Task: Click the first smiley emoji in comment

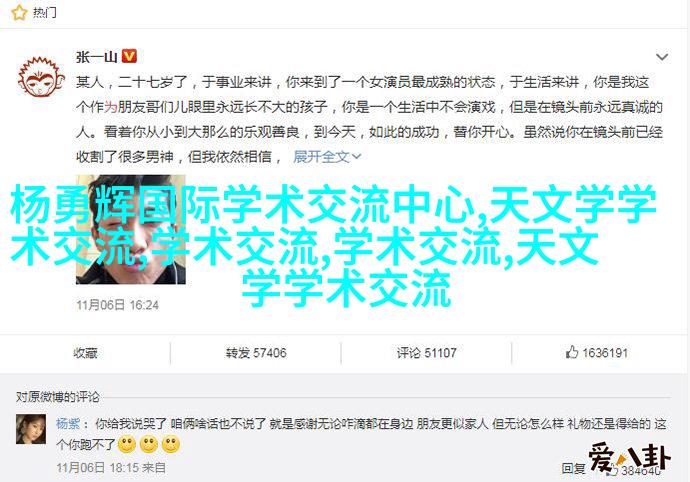Action: (x=127, y=445)
